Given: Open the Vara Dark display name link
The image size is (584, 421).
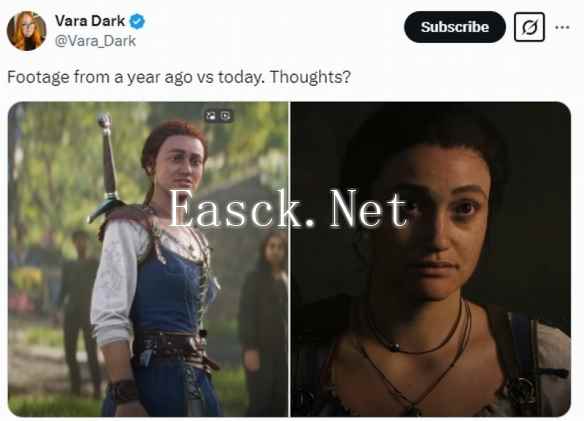Looking at the screenshot, I should point(90,21).
